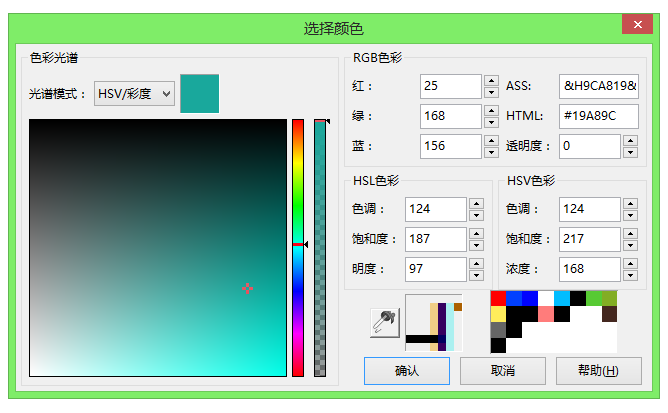668x413 pixels.
Task: Decrease HSL 色调 with down arrow
Action: point(476,215)
